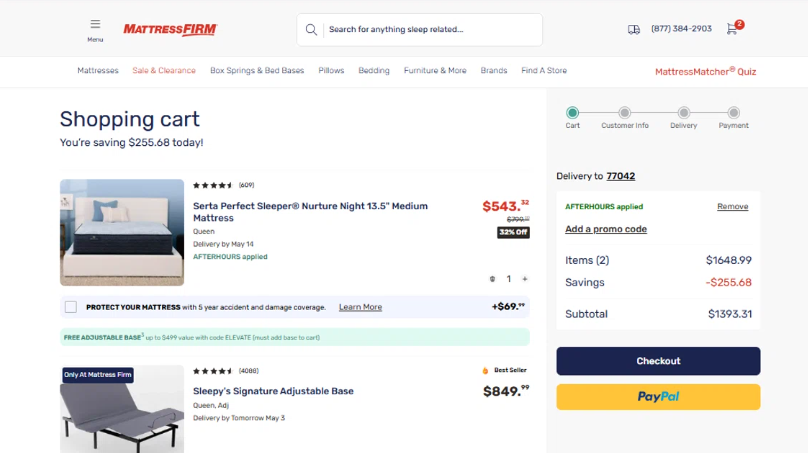The height and width of the screenshot is (453, 808).
Task: Call the (877) 384-2903 phone link
Action: coord(681,29)
